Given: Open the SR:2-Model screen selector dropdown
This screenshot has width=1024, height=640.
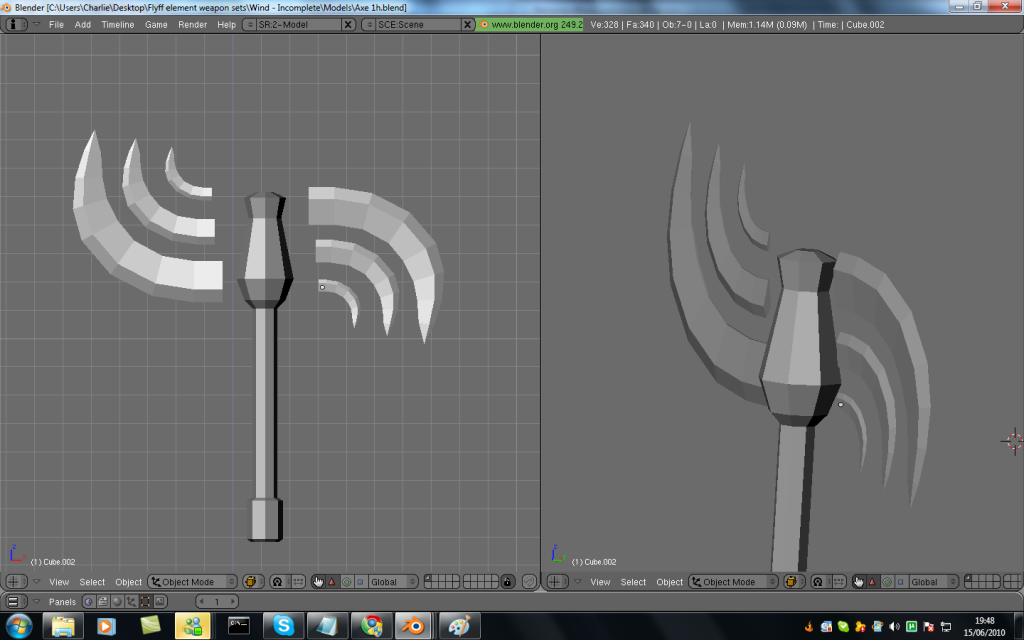Looking at the screenshot, I should 250,24.
